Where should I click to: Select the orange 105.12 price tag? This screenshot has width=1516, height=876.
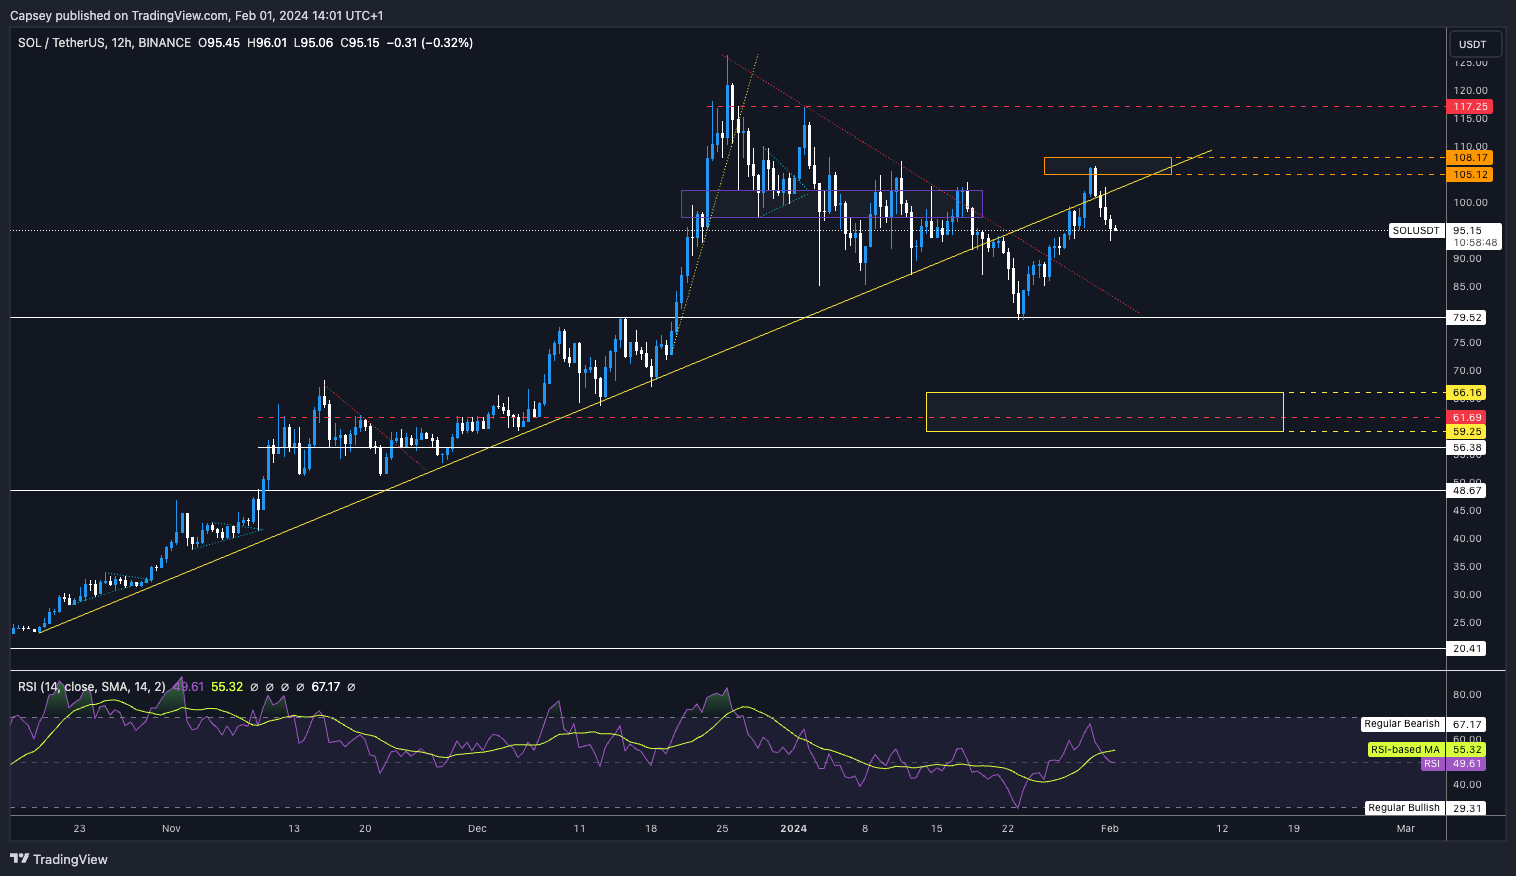(1470, 174)
